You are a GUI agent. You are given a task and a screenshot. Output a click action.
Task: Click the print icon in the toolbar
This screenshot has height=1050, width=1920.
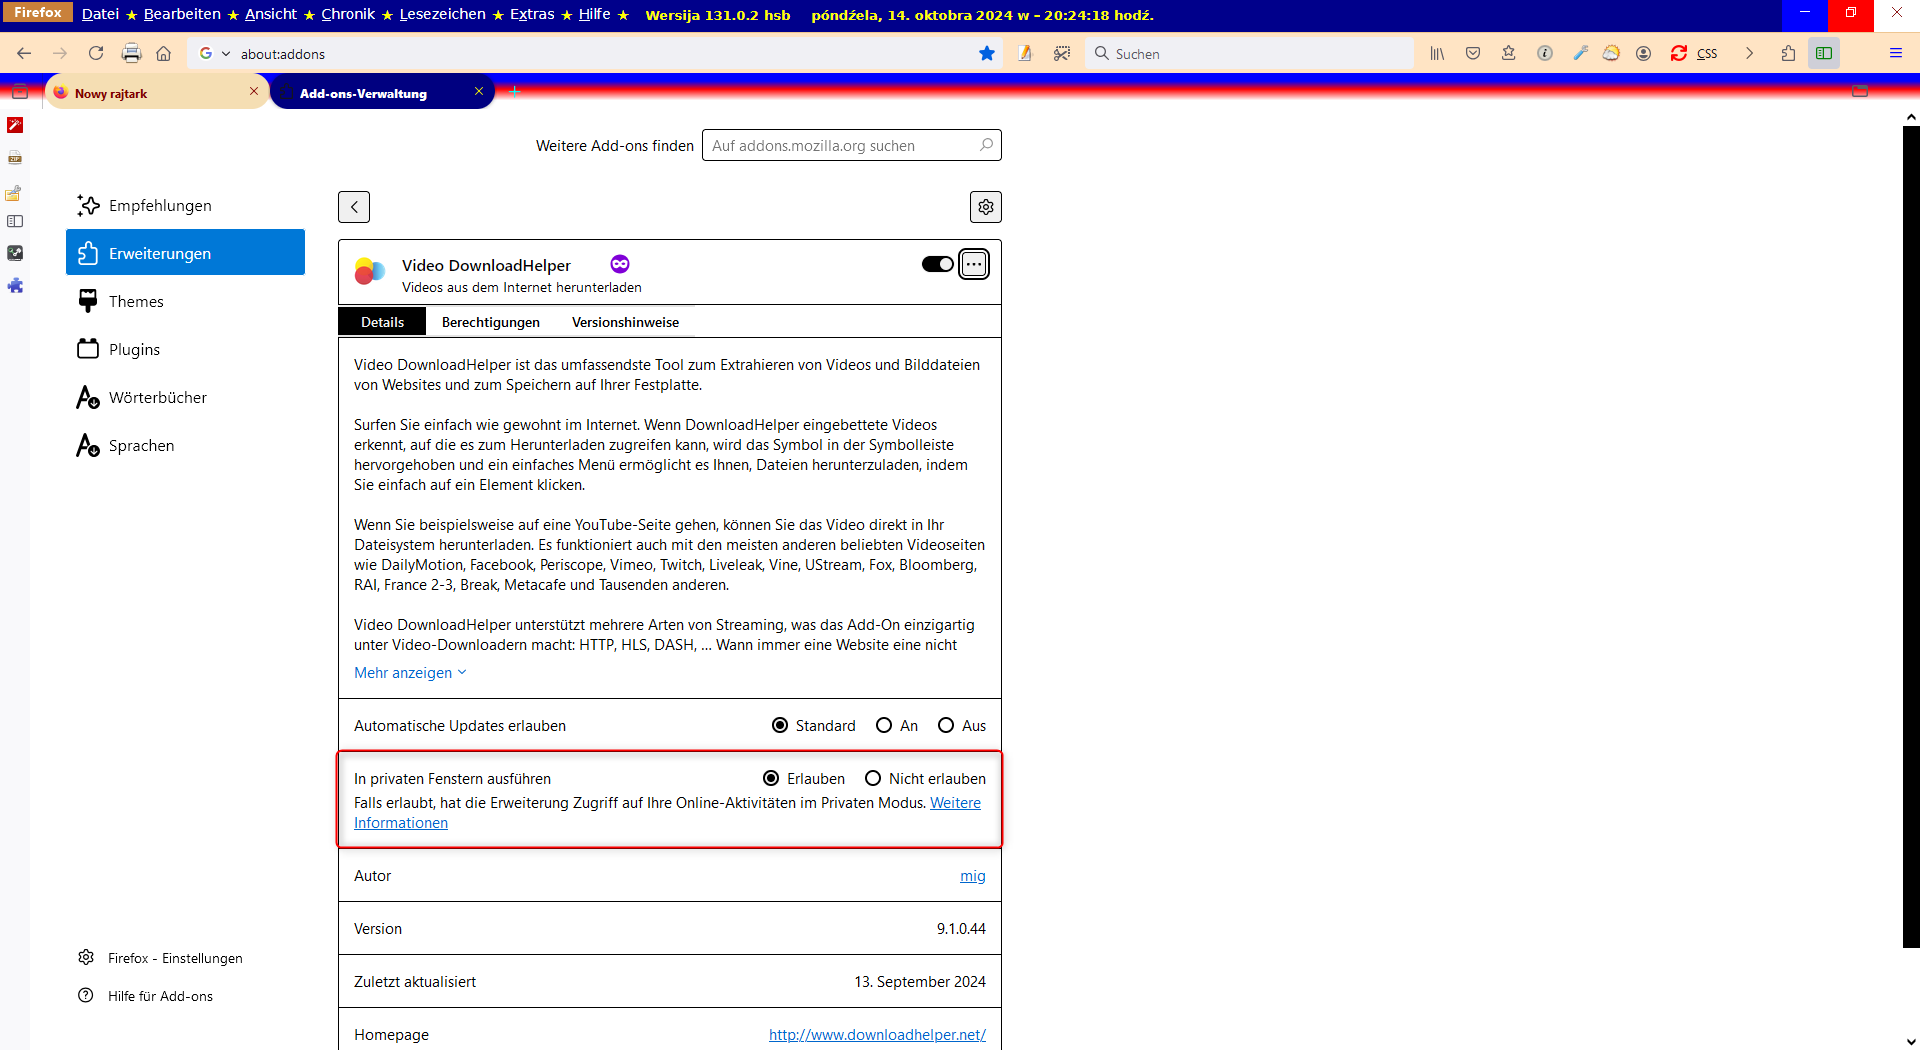click(131, 54)
